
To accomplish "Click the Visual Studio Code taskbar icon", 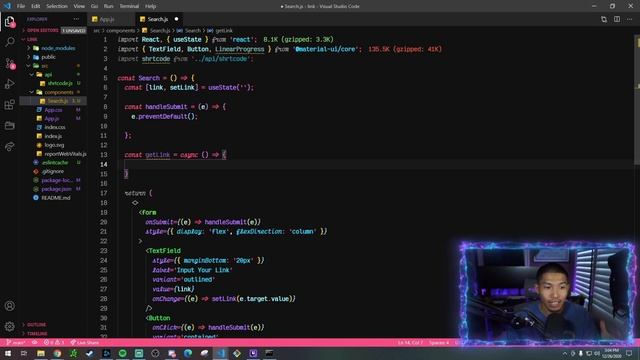I will point(220,353).
